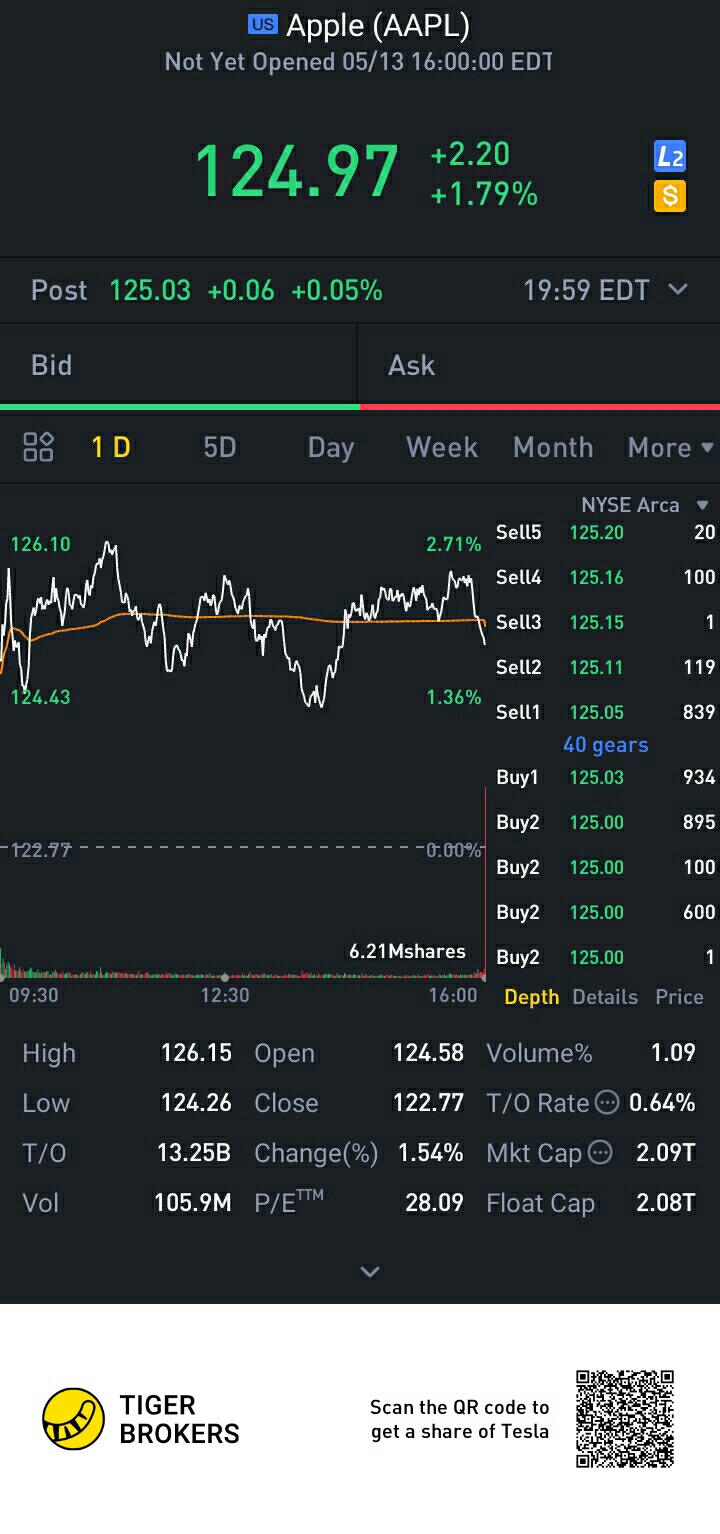Open the More chart periods dropdown
The height and width of the screenshot is (1534, 720).
670,447
